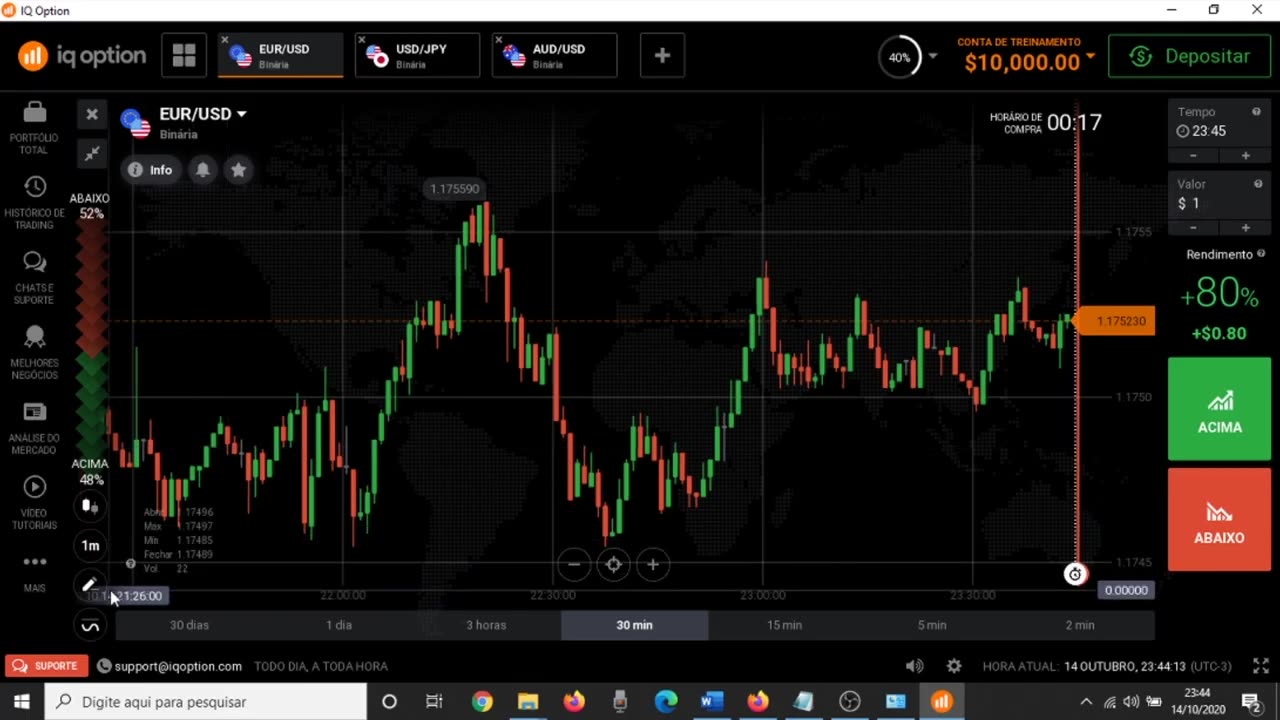Toggle sound speaker icon in status bar
1280x720 pixels.
(914, 666)
